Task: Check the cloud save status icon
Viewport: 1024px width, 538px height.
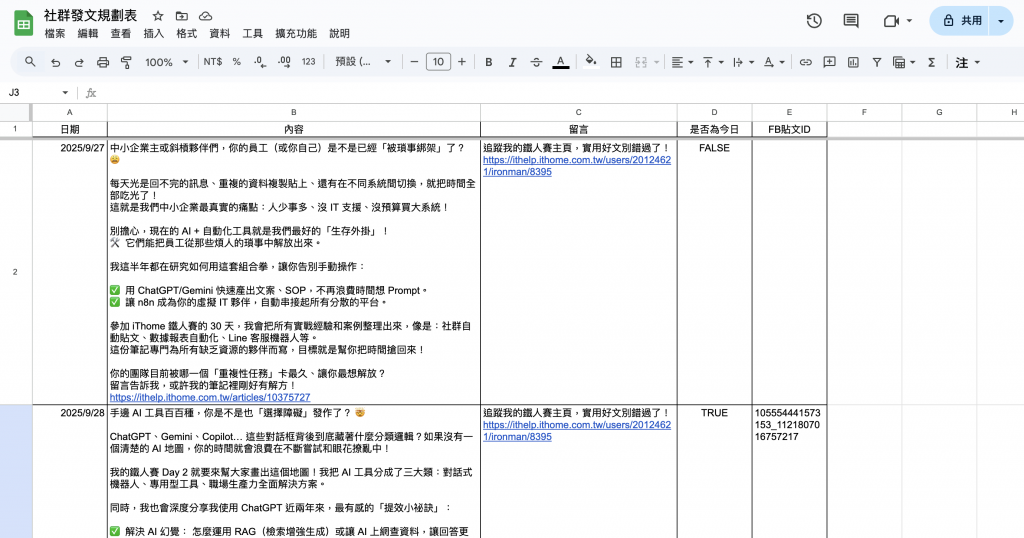Action: 205,16
